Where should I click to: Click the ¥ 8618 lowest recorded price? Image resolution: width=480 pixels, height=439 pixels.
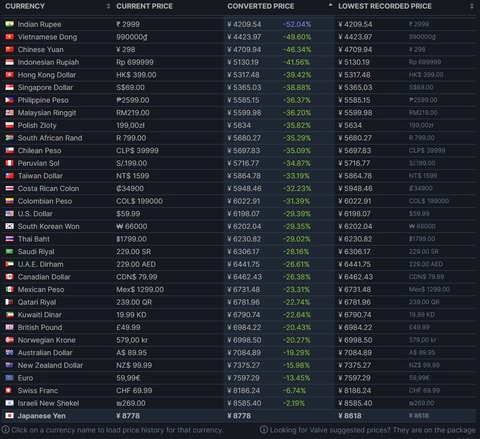coord(350,416)
